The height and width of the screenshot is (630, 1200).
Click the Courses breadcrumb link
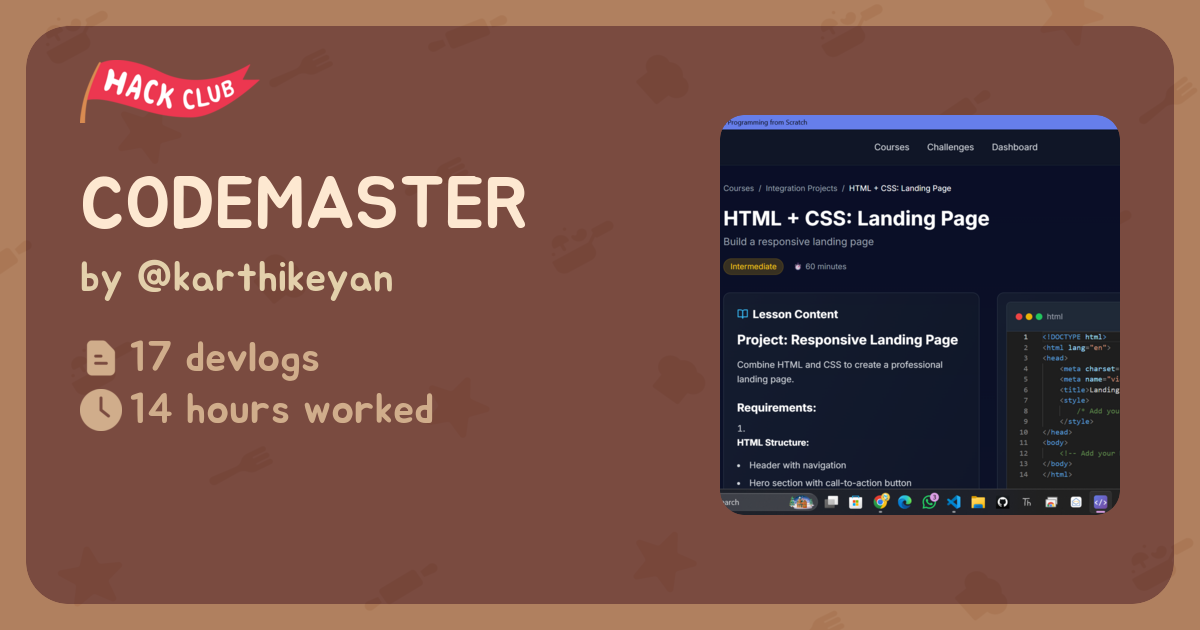pyautogui.click(x=739, y=188)
